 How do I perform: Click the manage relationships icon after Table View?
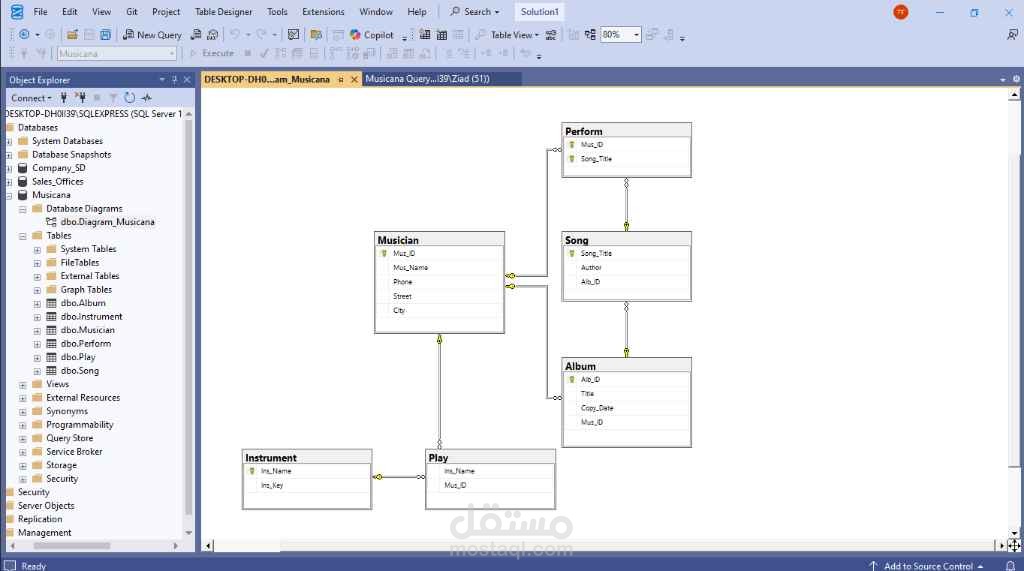551,35
